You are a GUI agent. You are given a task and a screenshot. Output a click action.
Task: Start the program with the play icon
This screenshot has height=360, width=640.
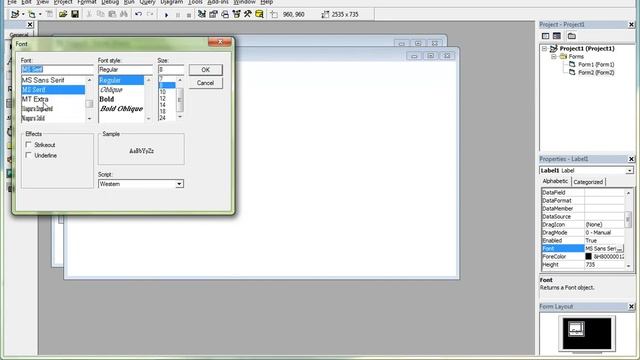tap(166, 15)
